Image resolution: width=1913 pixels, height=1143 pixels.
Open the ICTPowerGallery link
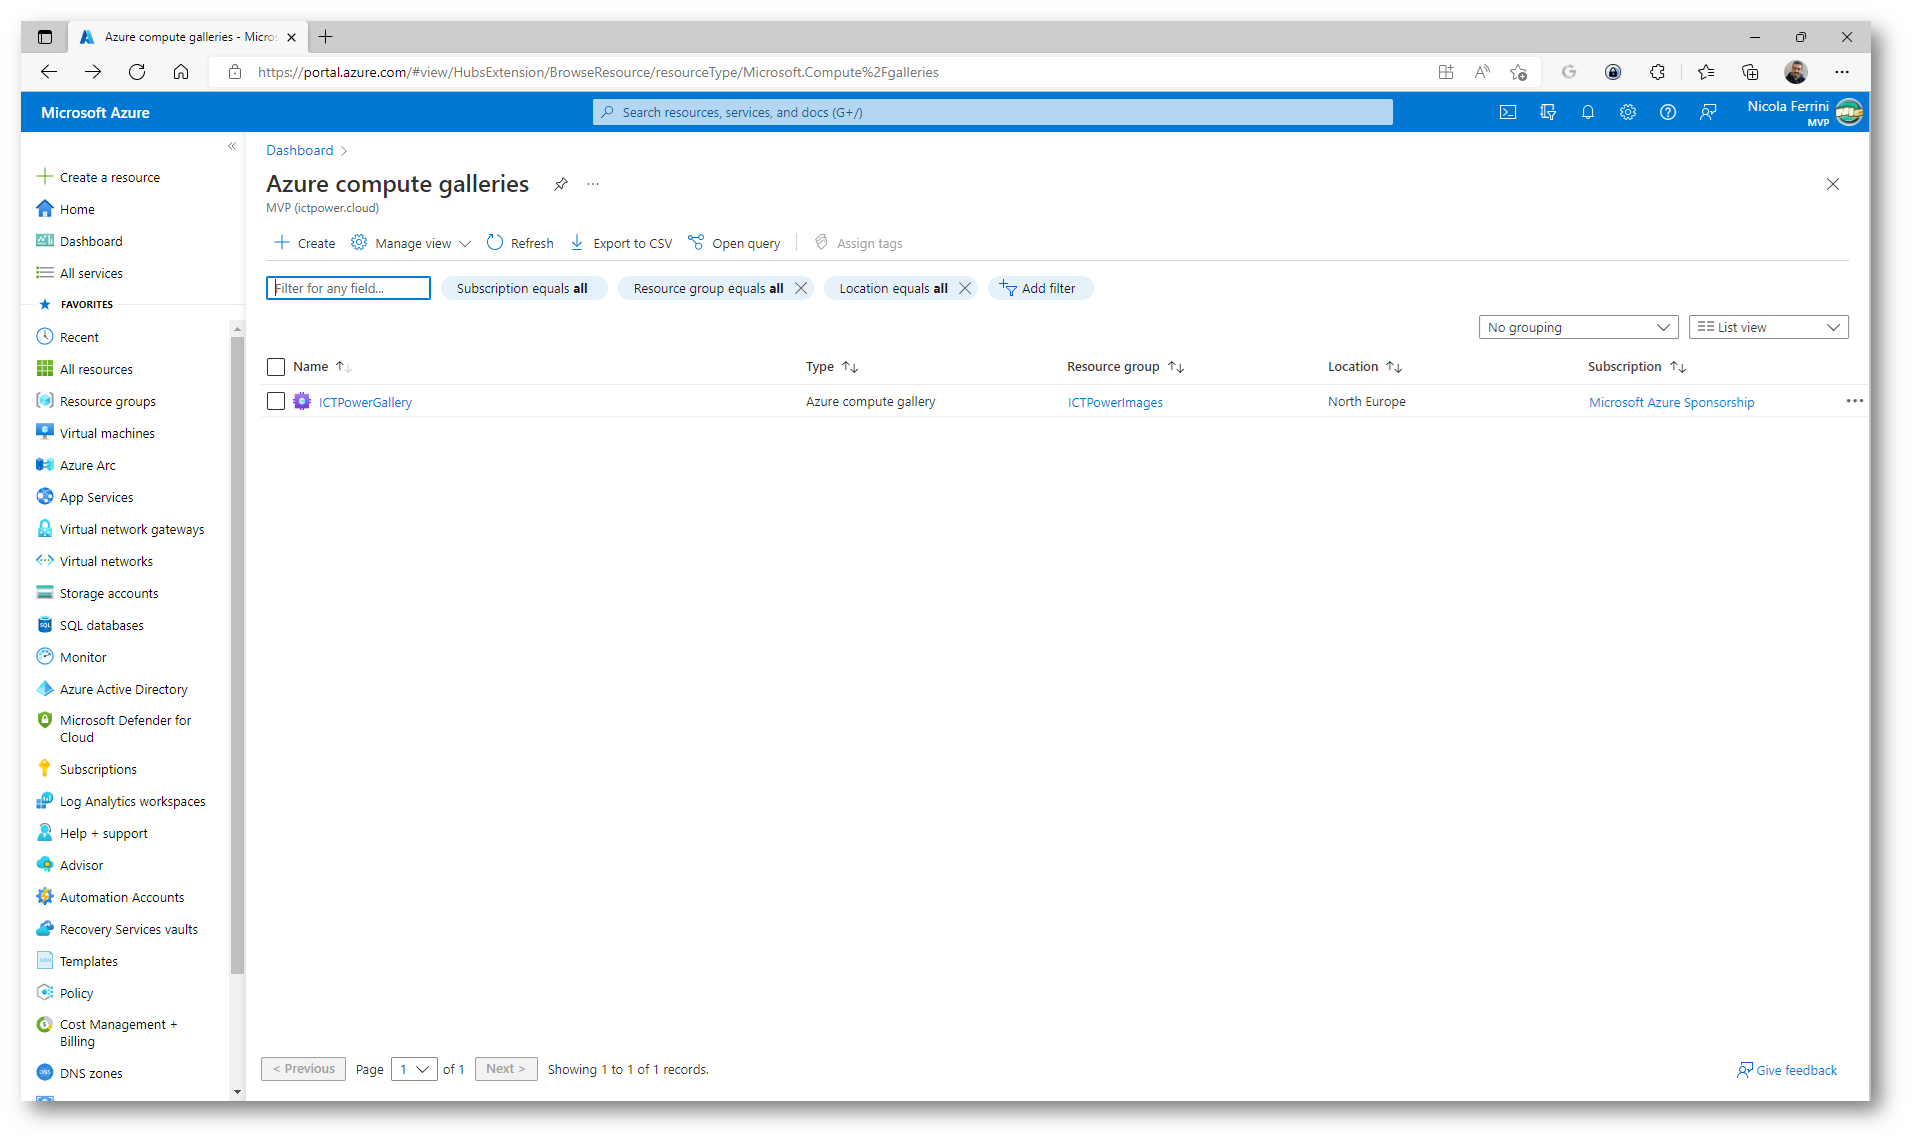tap(365, 402)
